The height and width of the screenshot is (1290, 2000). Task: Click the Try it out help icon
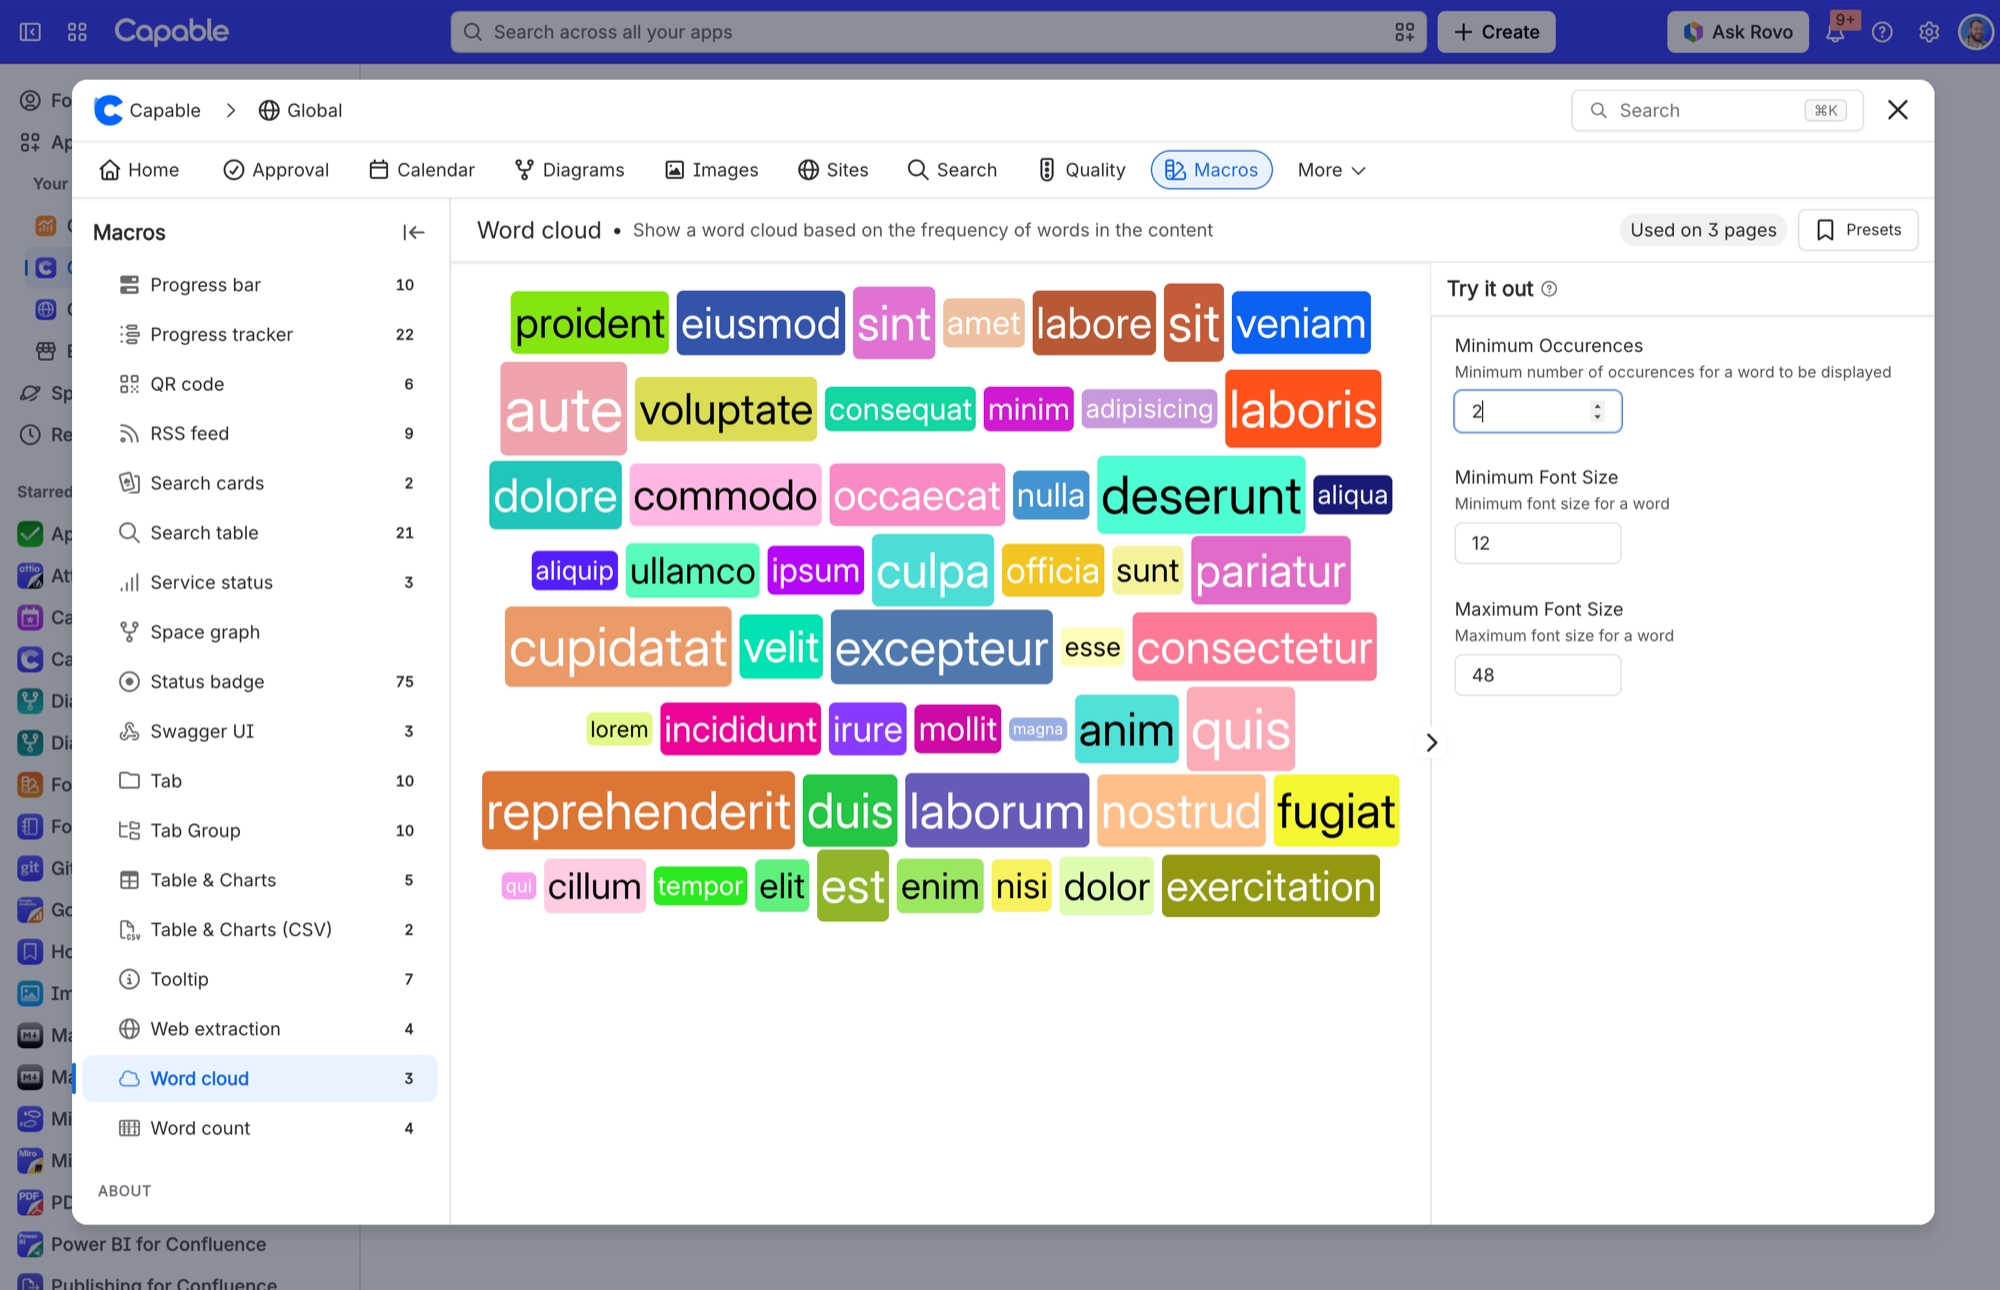coord(1549,289)
